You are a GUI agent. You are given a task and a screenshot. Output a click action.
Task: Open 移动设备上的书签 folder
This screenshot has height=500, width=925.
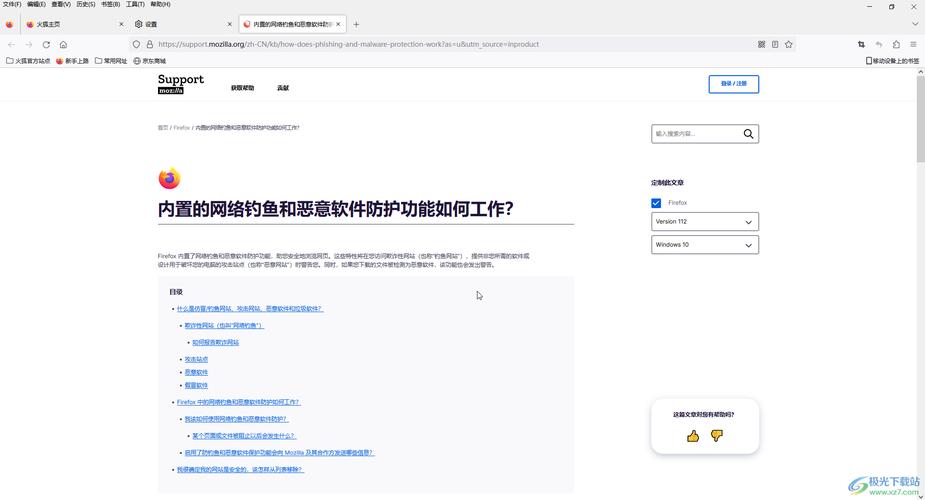892,61
